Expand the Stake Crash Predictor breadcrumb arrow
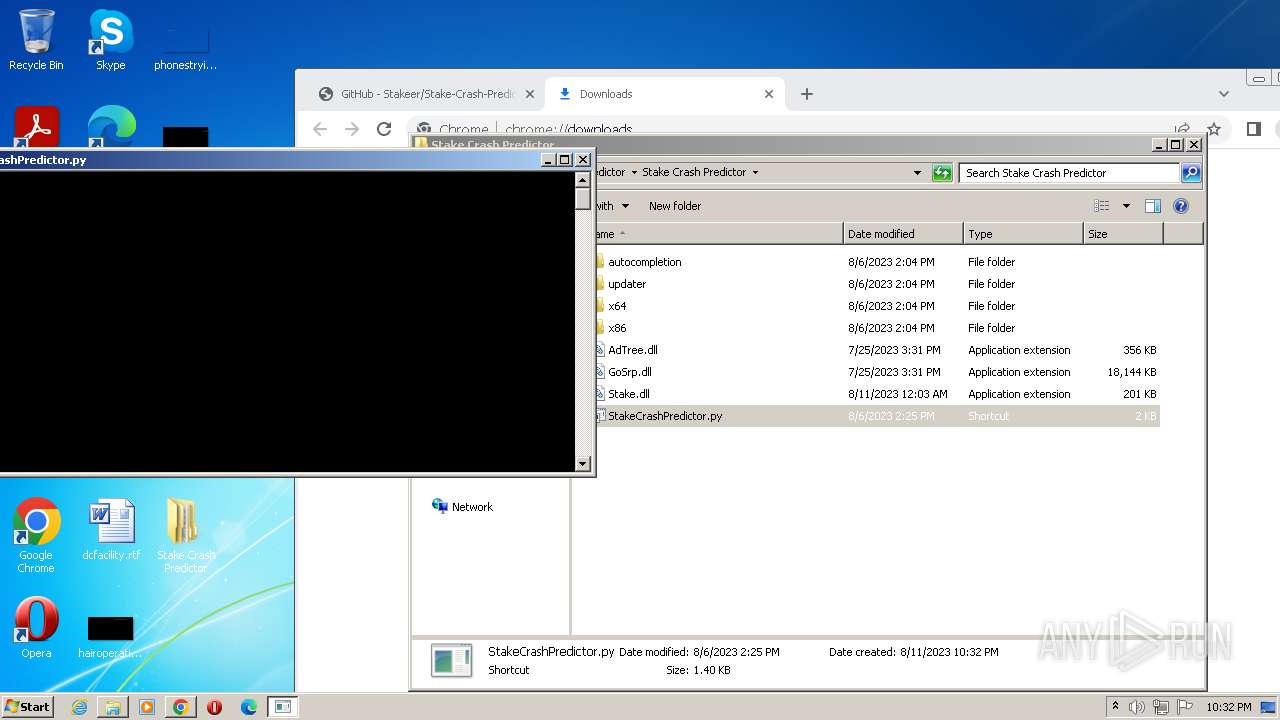The height and width of the screenshot is (720, 1280). [755, 172]
